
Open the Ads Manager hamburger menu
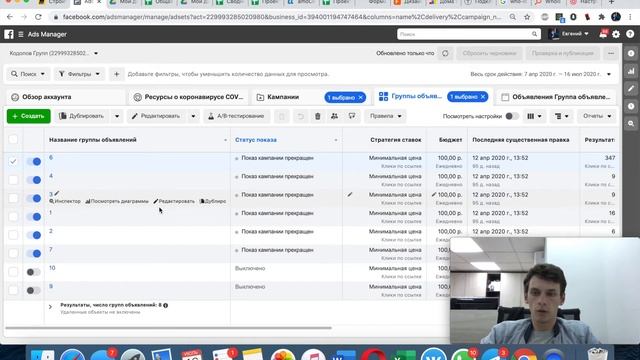tap(21, 34)
